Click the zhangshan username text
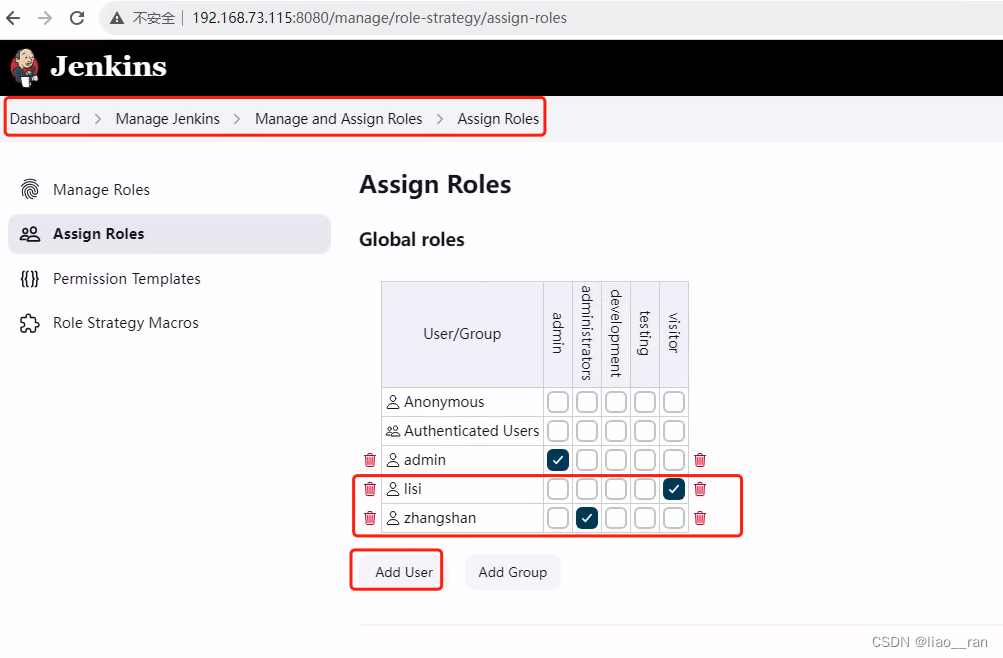 [x=440, y=518]
